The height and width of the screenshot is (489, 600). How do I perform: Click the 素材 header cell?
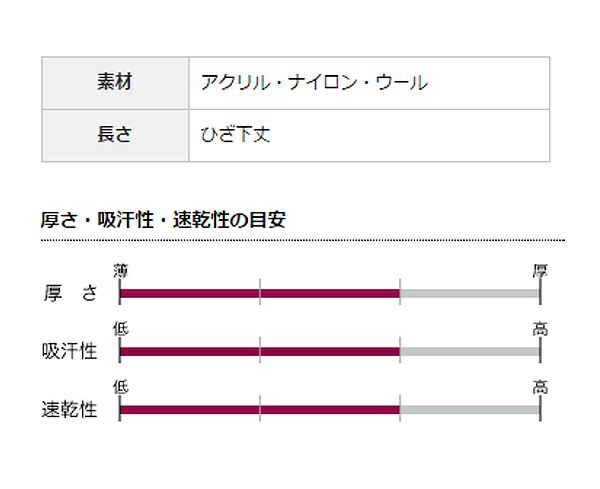tap(115, 83)
